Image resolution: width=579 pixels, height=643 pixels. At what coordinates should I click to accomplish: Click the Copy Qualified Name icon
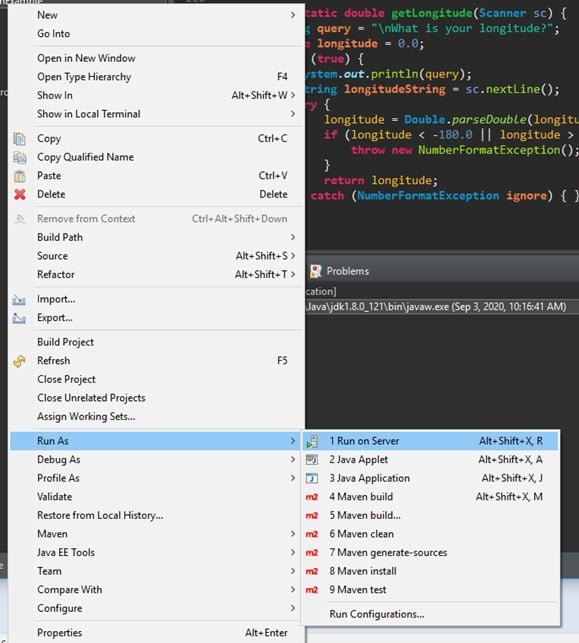(19, 157)
